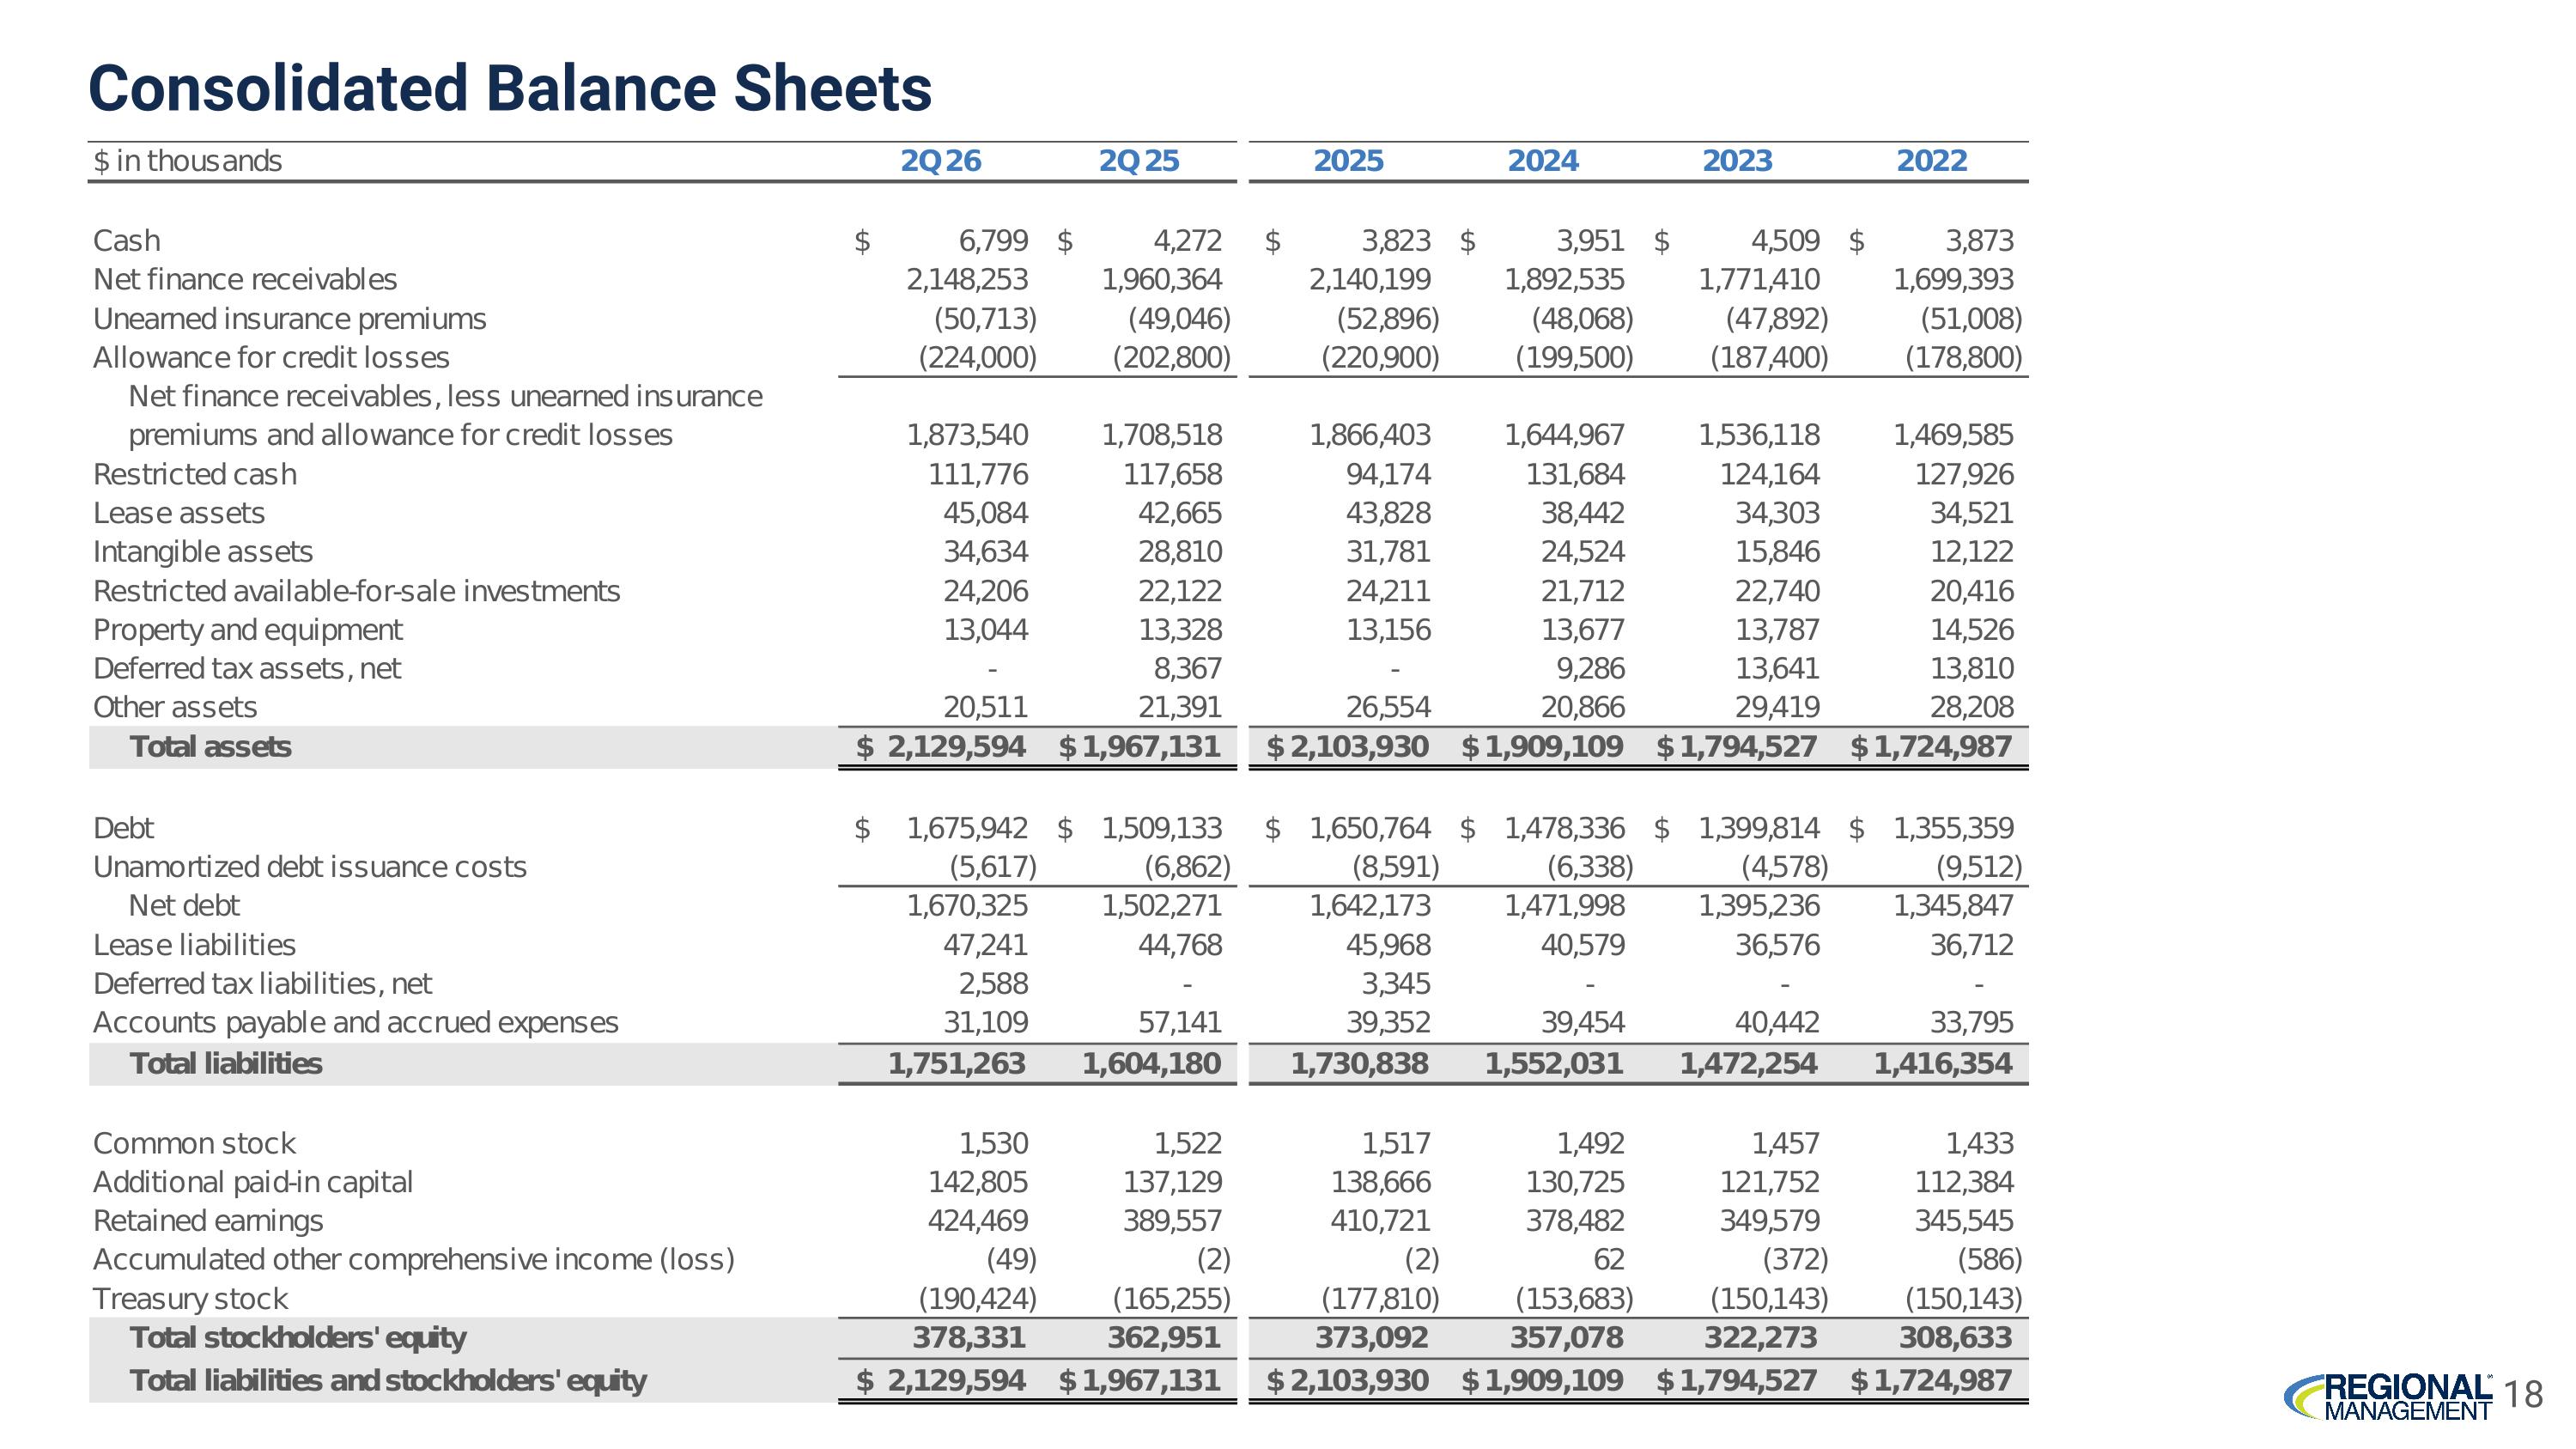Select the 2Q 26 column header
The height and width of the screenshot is (1449, 2576).
pyautogui.click(x=940, y=161)
